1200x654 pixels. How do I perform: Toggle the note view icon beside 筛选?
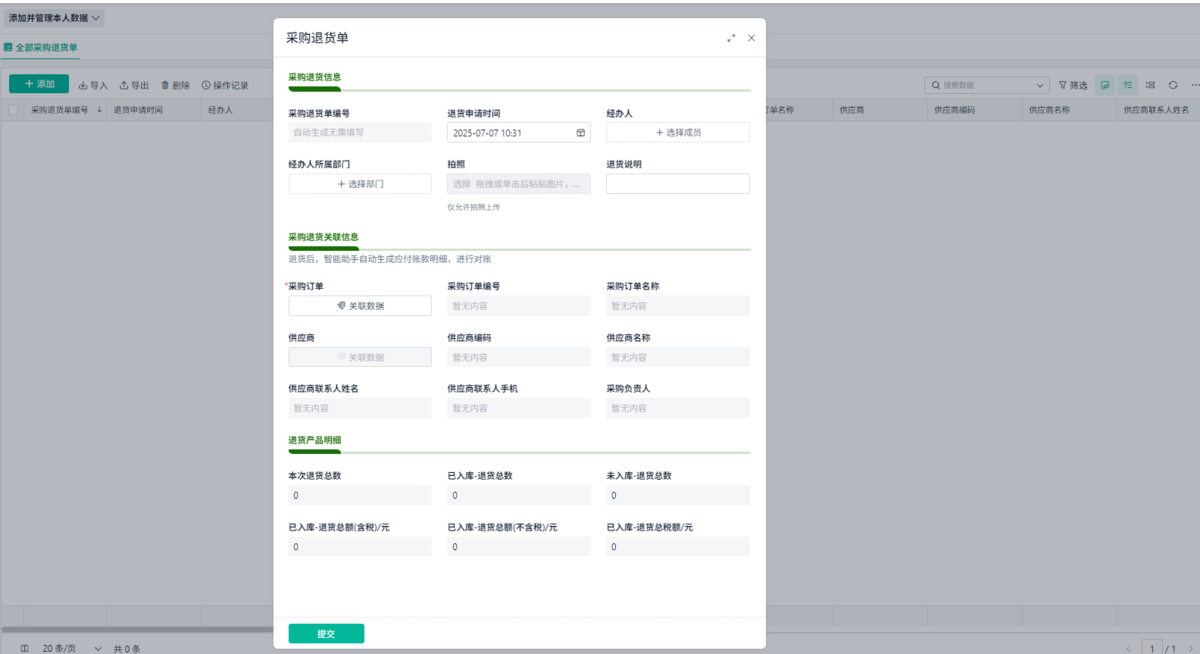[1105, 85]
